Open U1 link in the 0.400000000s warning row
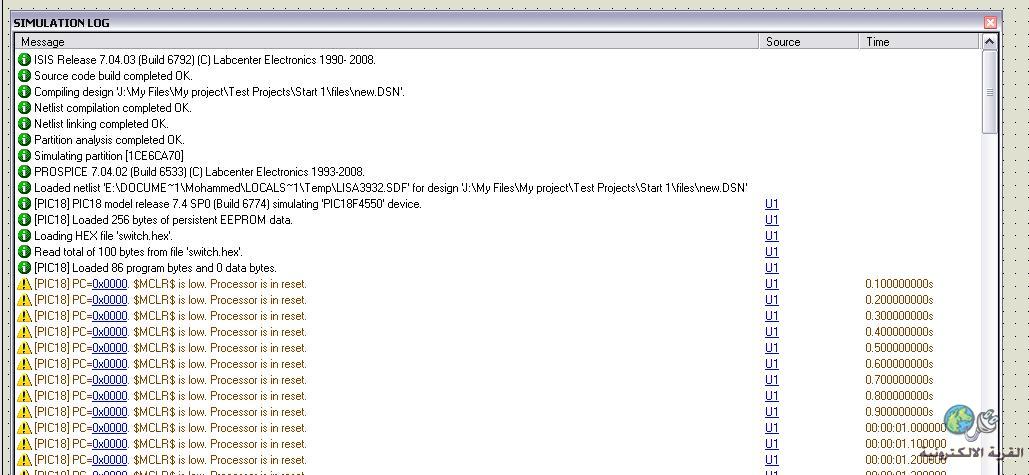The height and width of the screenshot is (475, 1029). point(772,332)
